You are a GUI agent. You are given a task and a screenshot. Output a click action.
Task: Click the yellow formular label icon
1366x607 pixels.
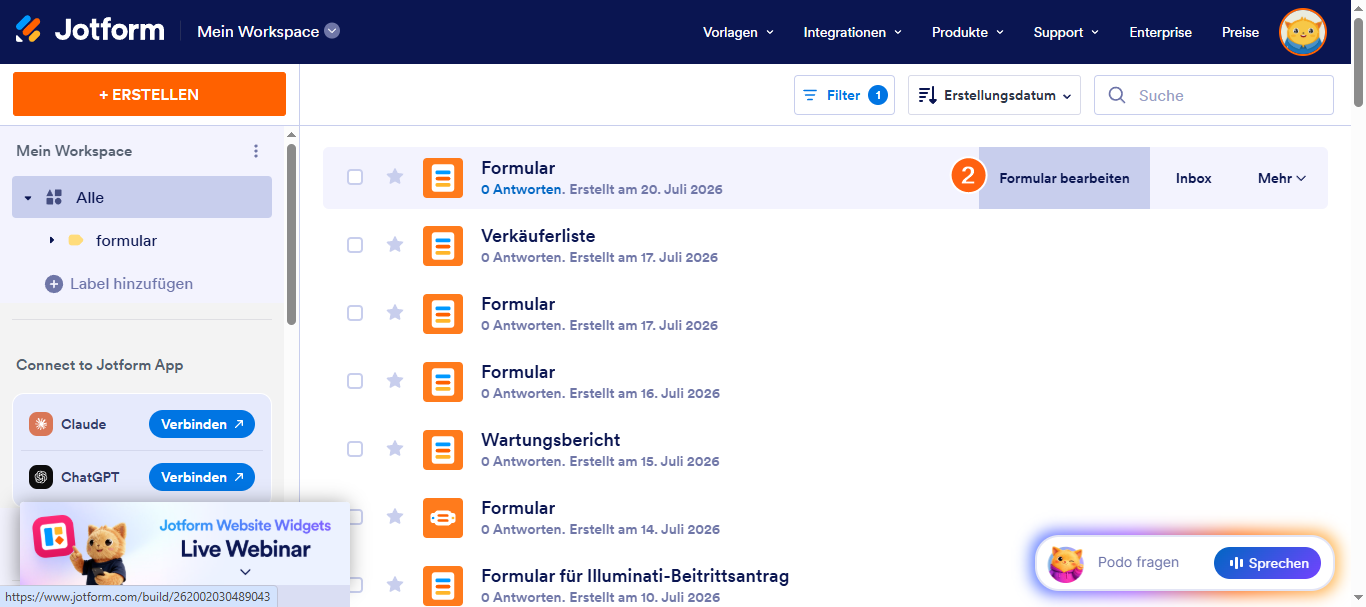(x=75, y=241)
